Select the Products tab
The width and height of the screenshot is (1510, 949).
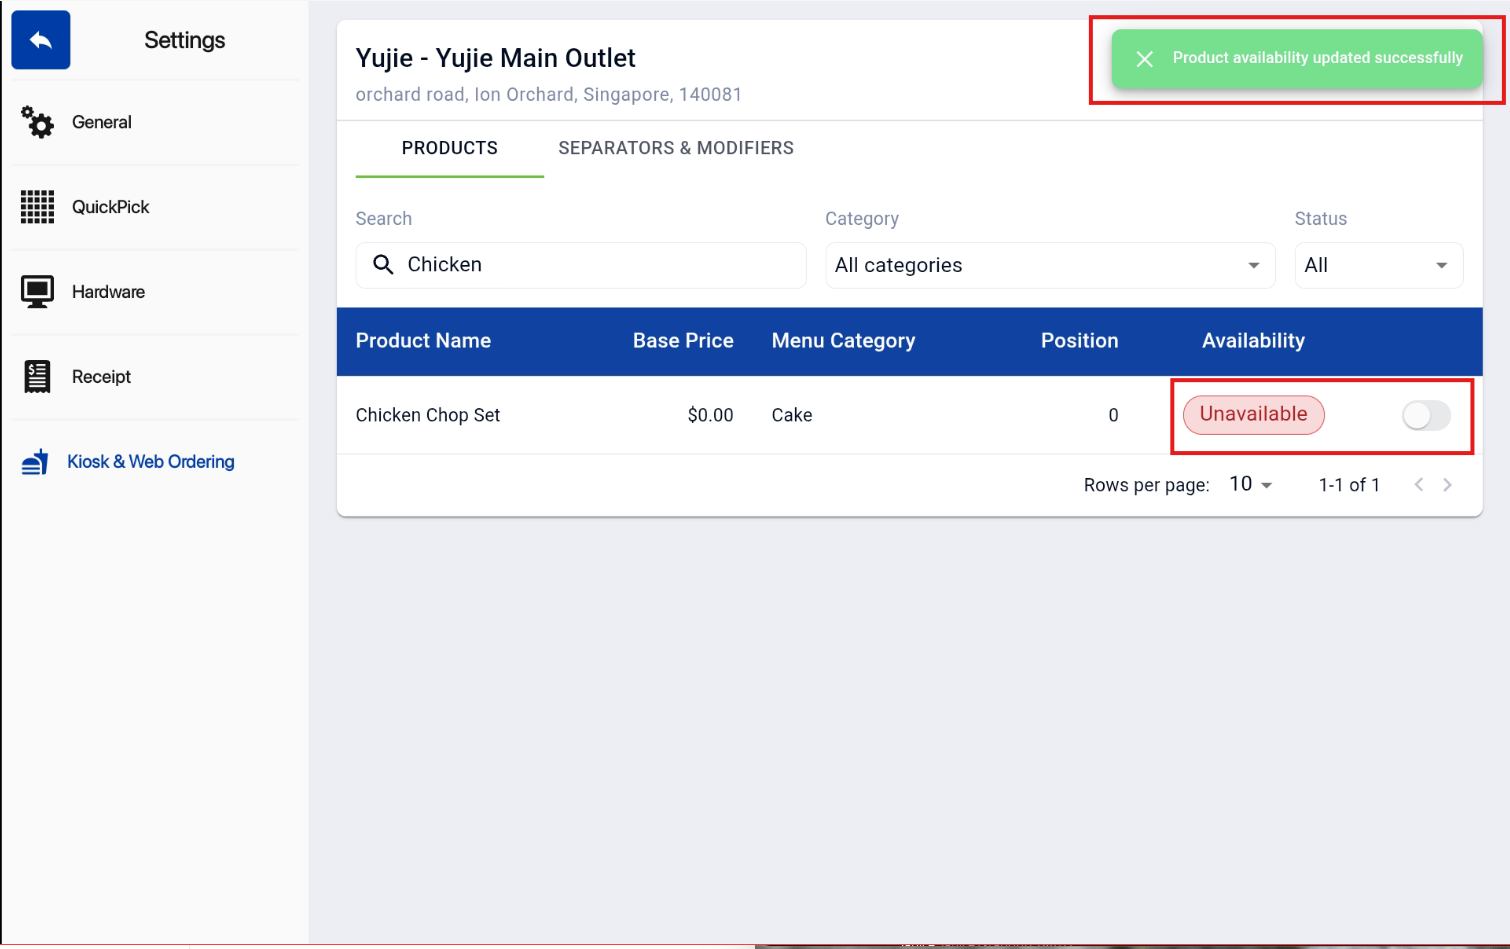pos(450,148)
